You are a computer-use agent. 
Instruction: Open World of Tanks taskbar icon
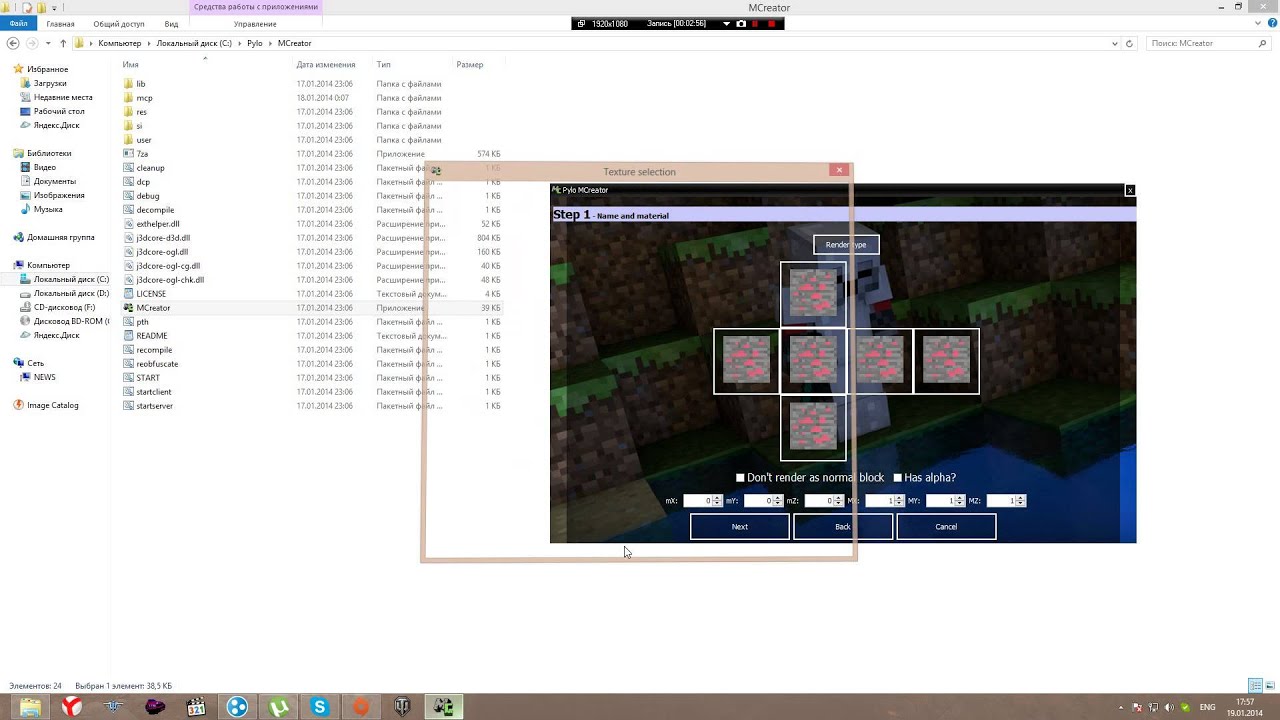402,707
